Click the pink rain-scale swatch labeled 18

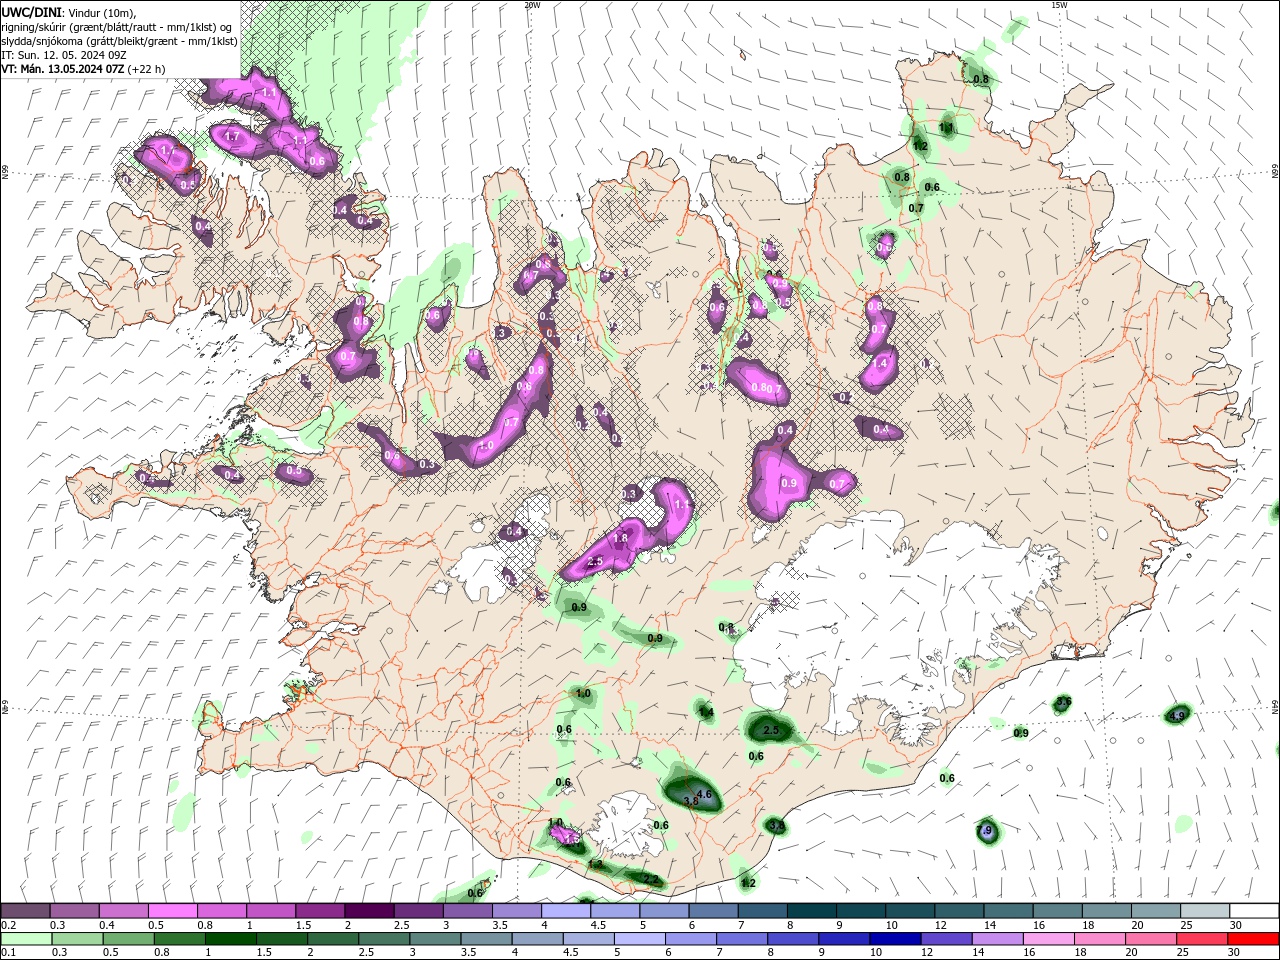pos(1101,939)
